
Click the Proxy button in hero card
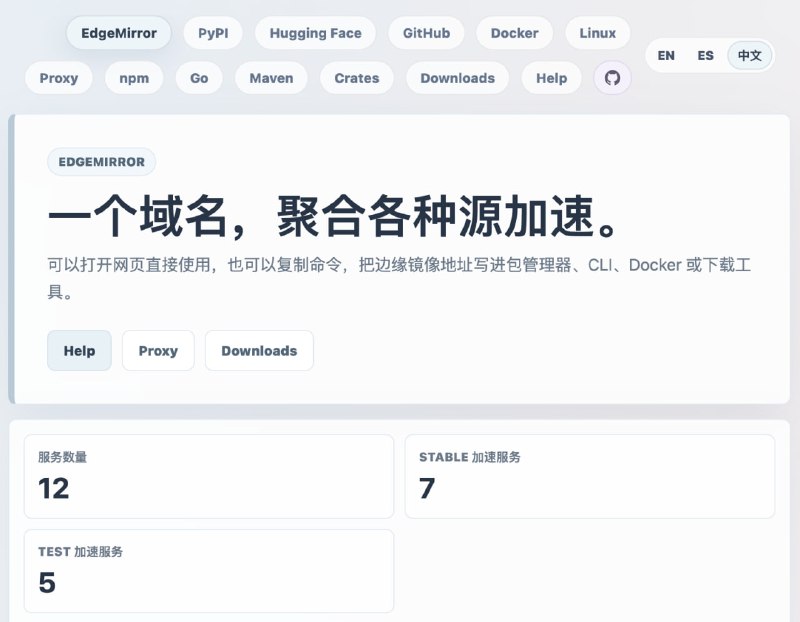pyautogui.click(x=158, y=351)
